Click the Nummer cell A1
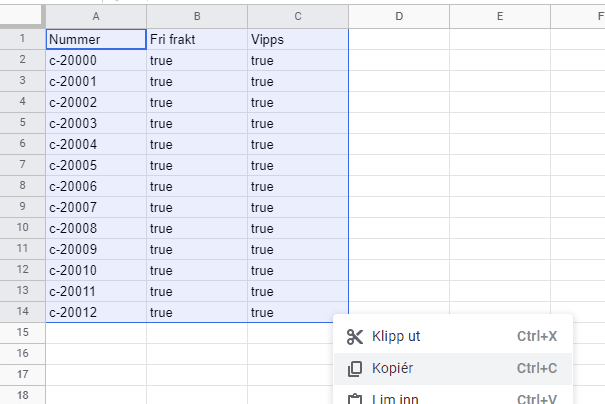This screenshot has height=404, width=605. 96,39
